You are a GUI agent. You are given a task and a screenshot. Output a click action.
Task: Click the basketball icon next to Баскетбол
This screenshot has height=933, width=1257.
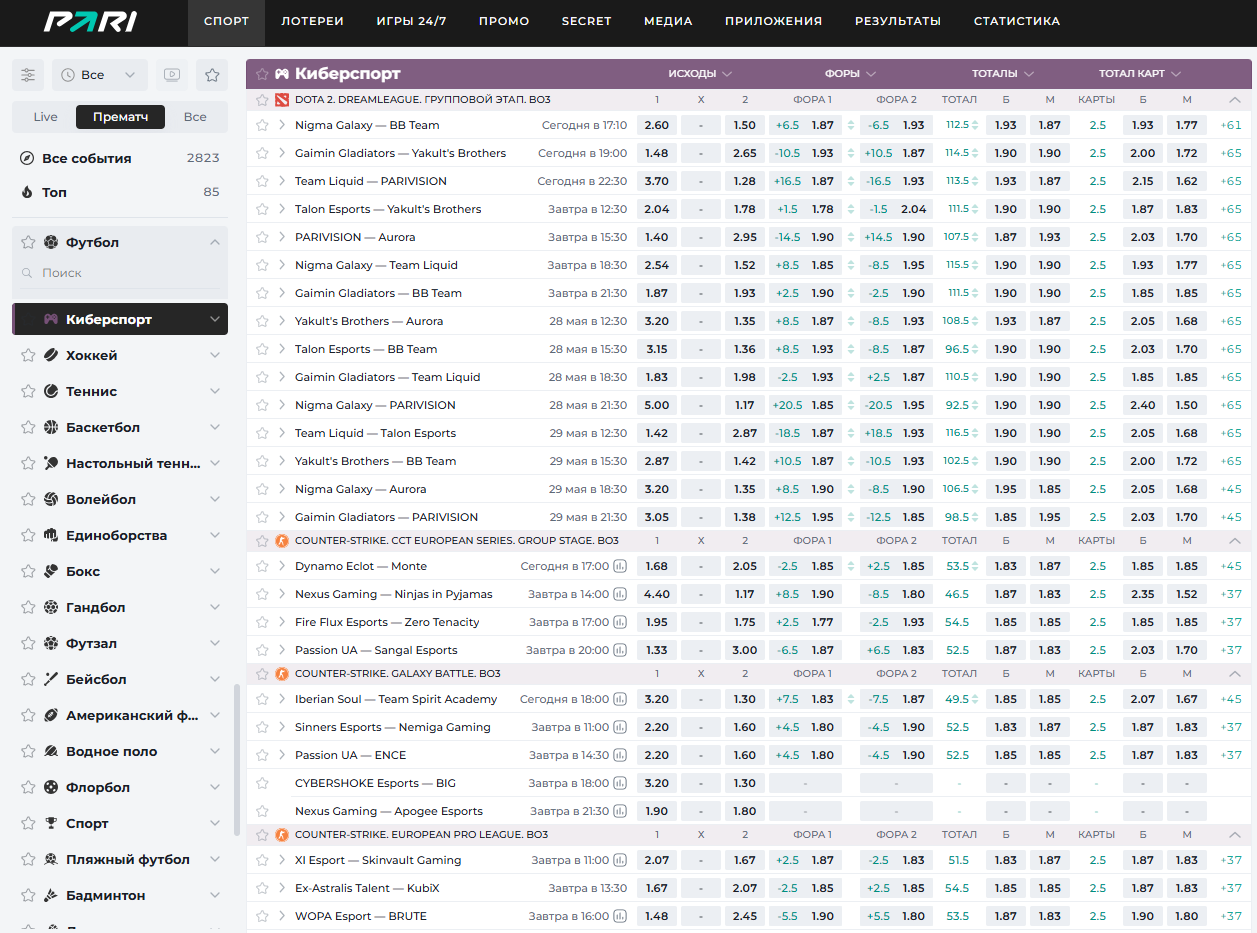[x=51, y=427]
